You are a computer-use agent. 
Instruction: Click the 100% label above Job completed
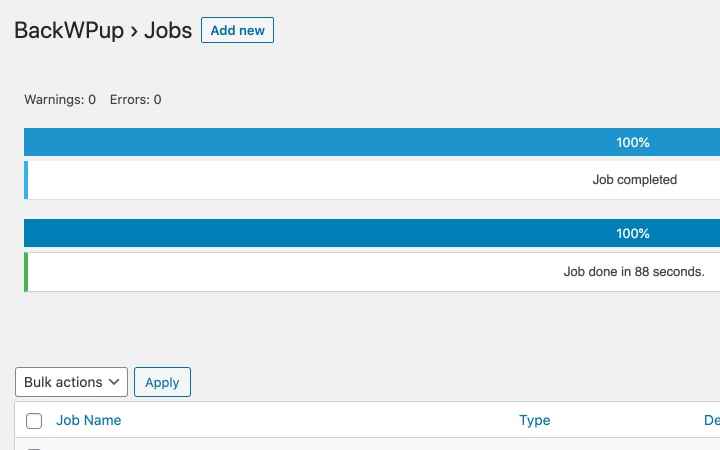point(633,142)
